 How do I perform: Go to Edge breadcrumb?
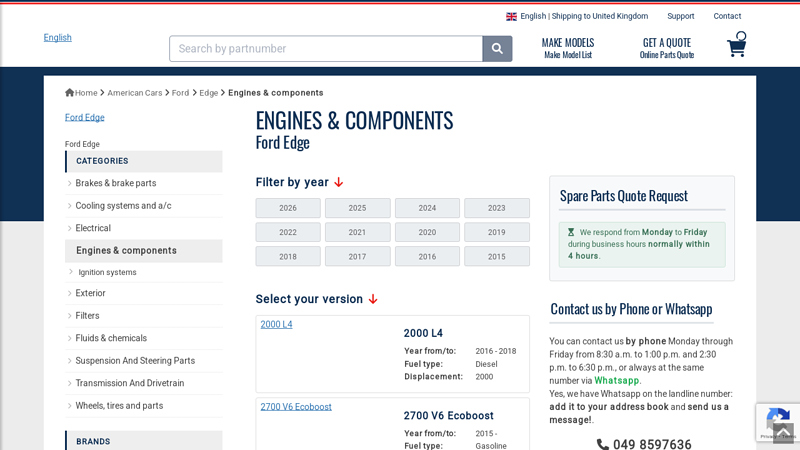(x=208, y=93)
